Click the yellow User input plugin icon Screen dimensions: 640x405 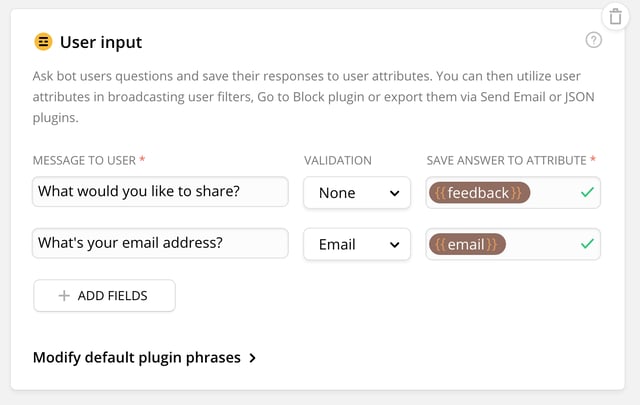point(43,42)
